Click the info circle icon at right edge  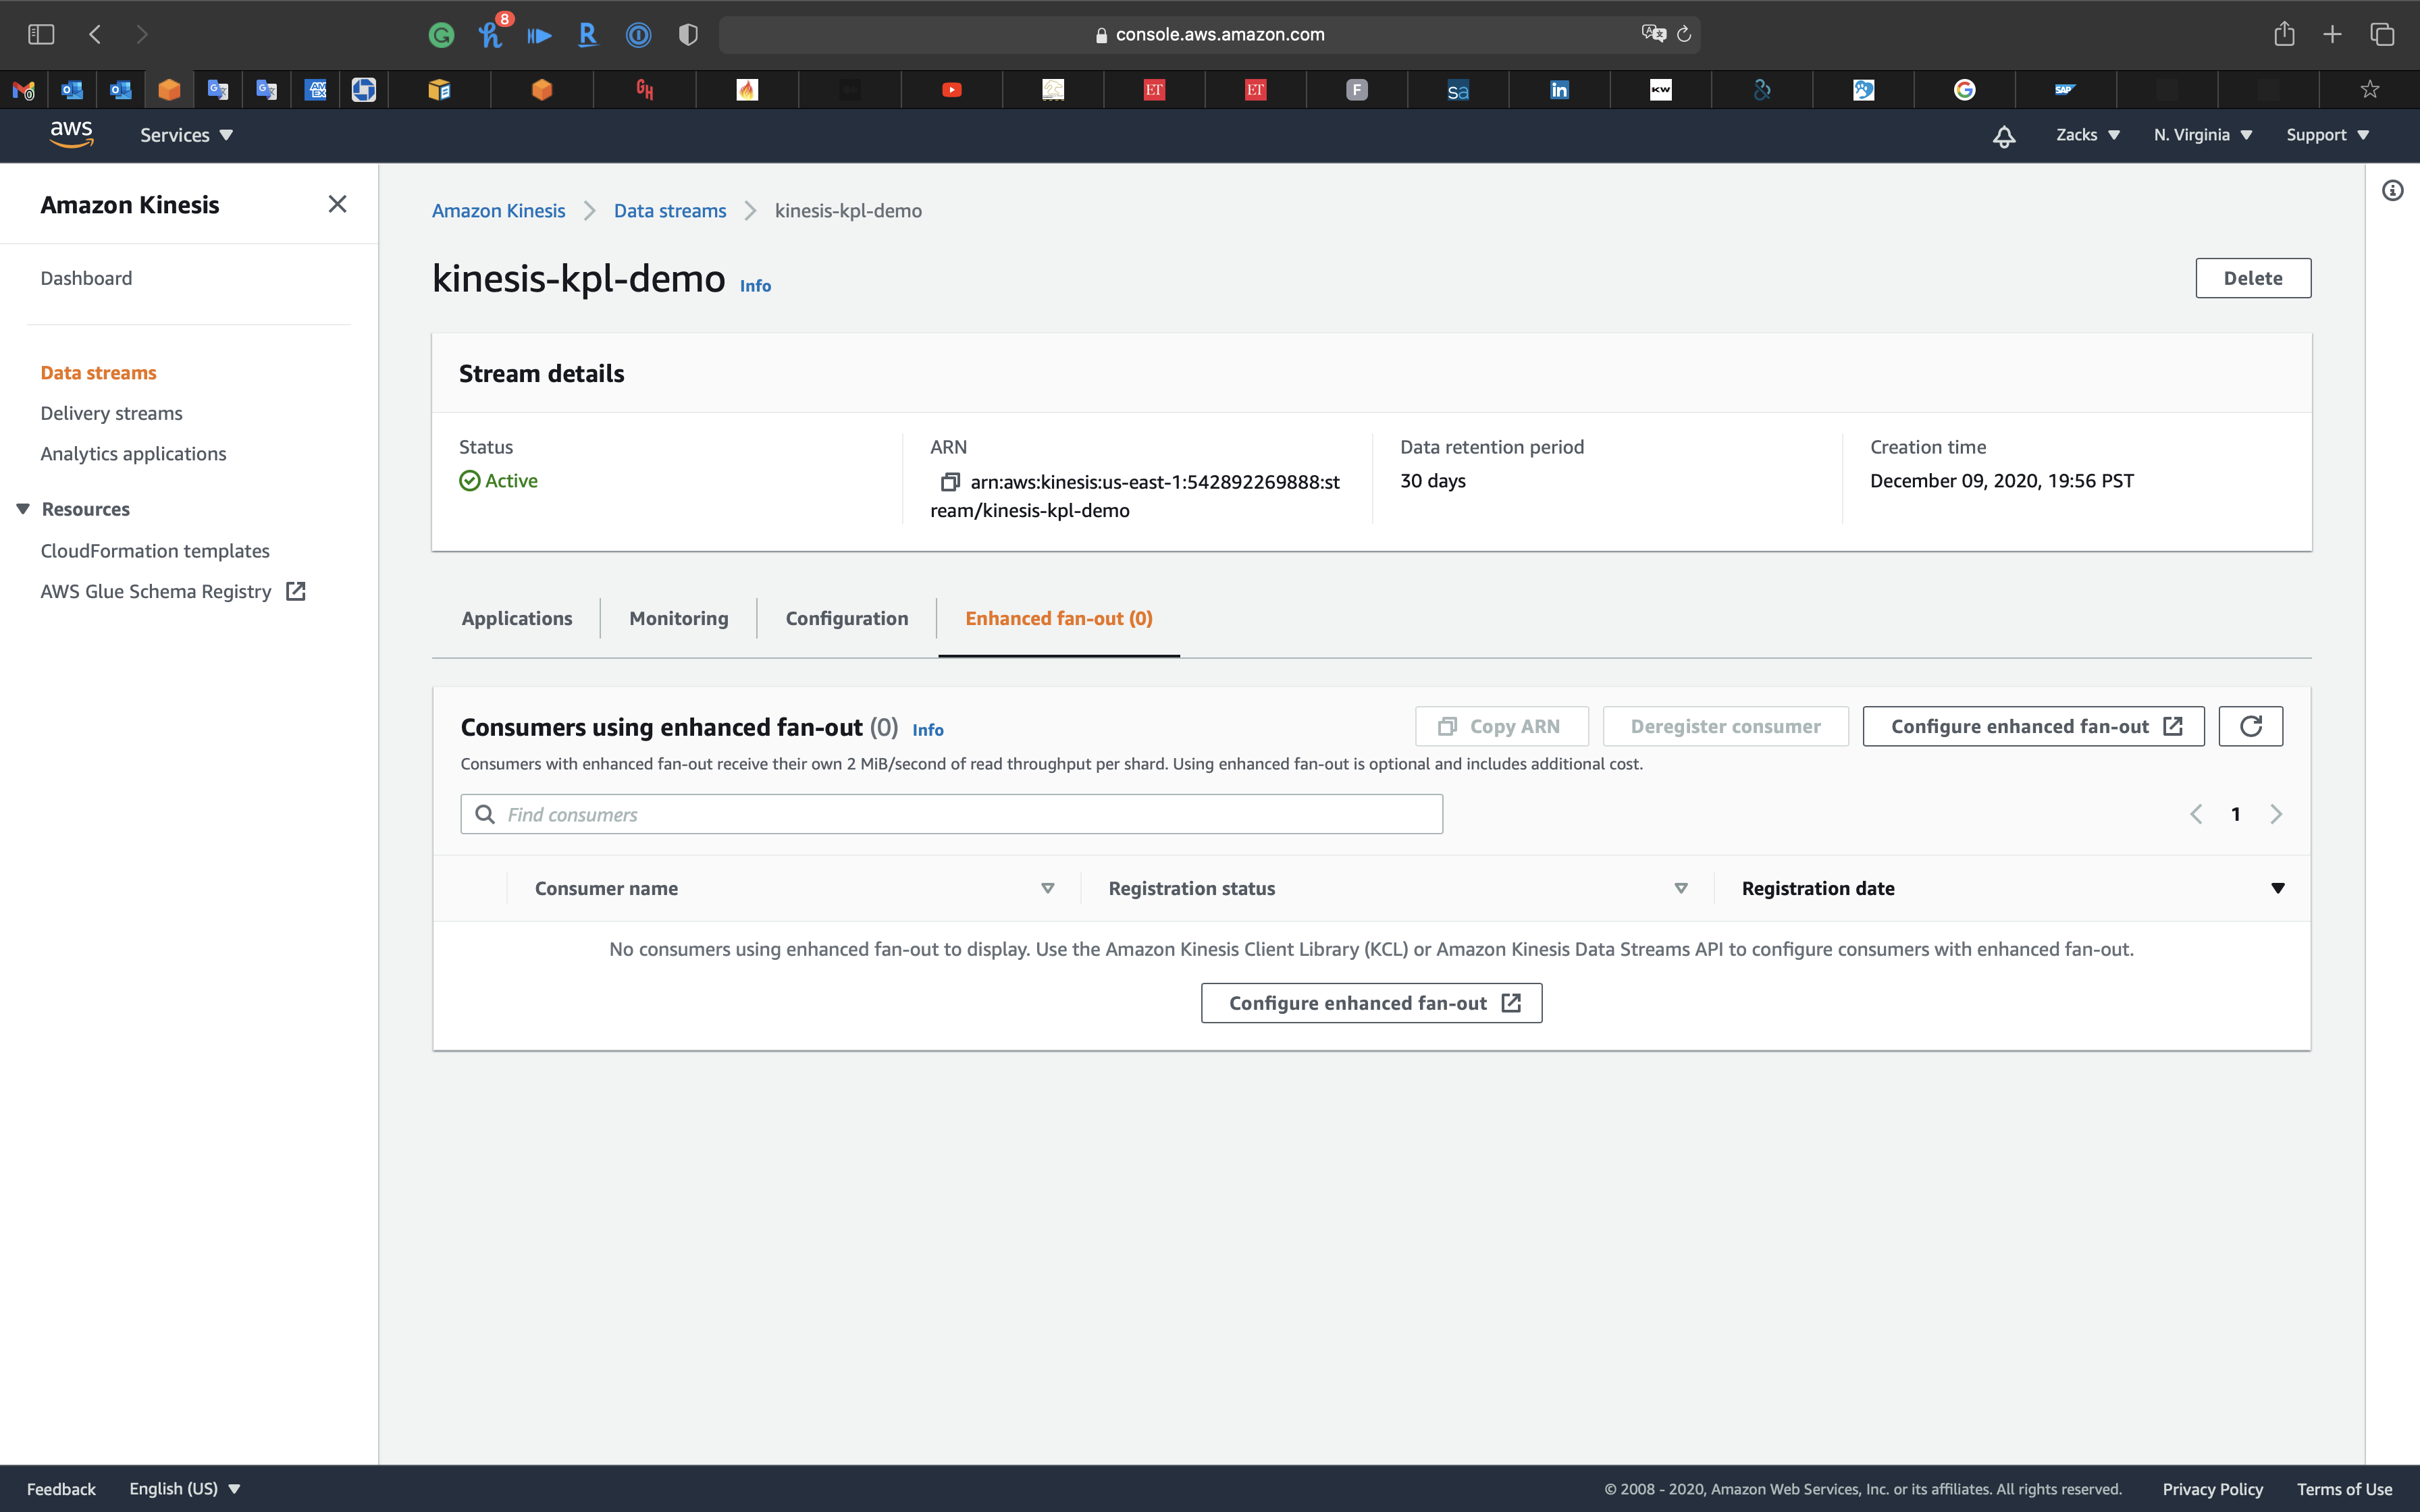click(2392, 191)
